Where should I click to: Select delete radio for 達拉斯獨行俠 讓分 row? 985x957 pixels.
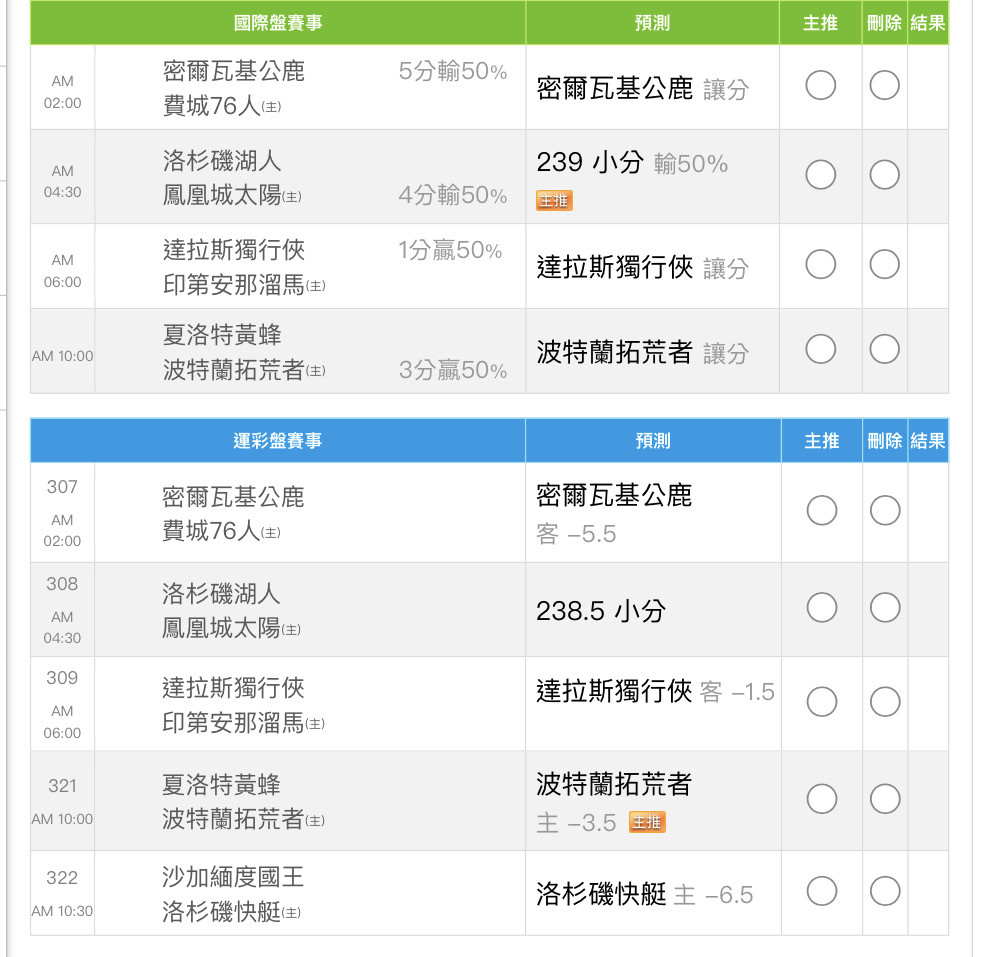(x=884, y=265)
